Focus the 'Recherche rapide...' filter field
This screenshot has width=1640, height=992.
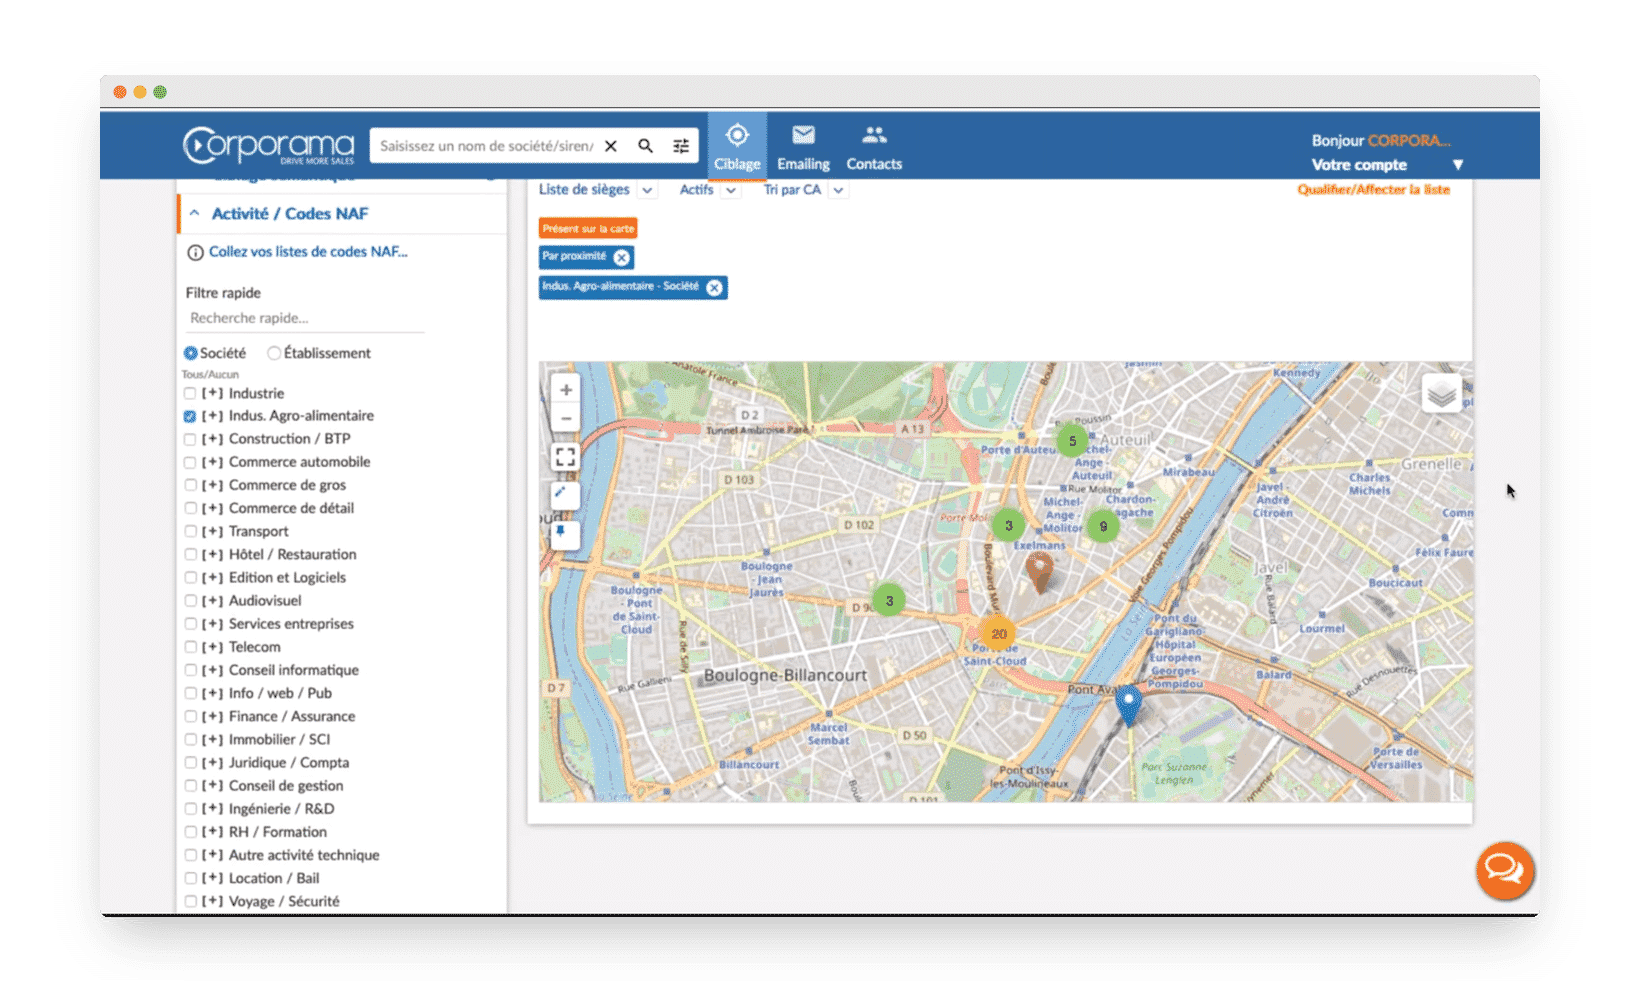pyautogui.click(x=305, y=319)
